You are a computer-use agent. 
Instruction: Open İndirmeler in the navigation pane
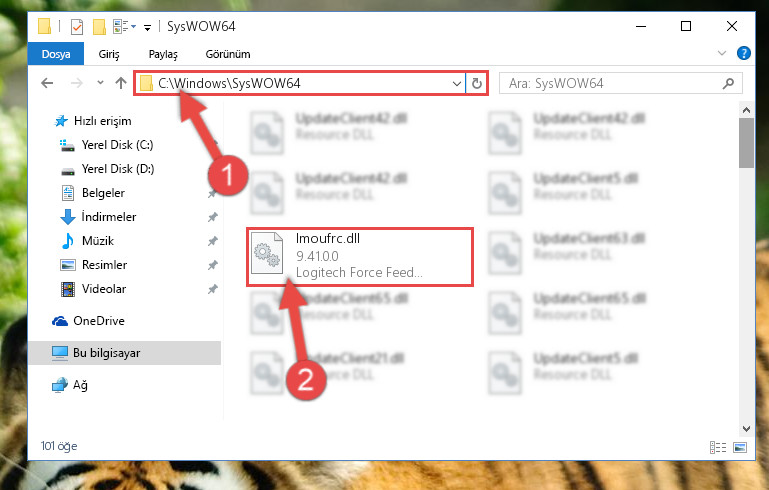109,217
